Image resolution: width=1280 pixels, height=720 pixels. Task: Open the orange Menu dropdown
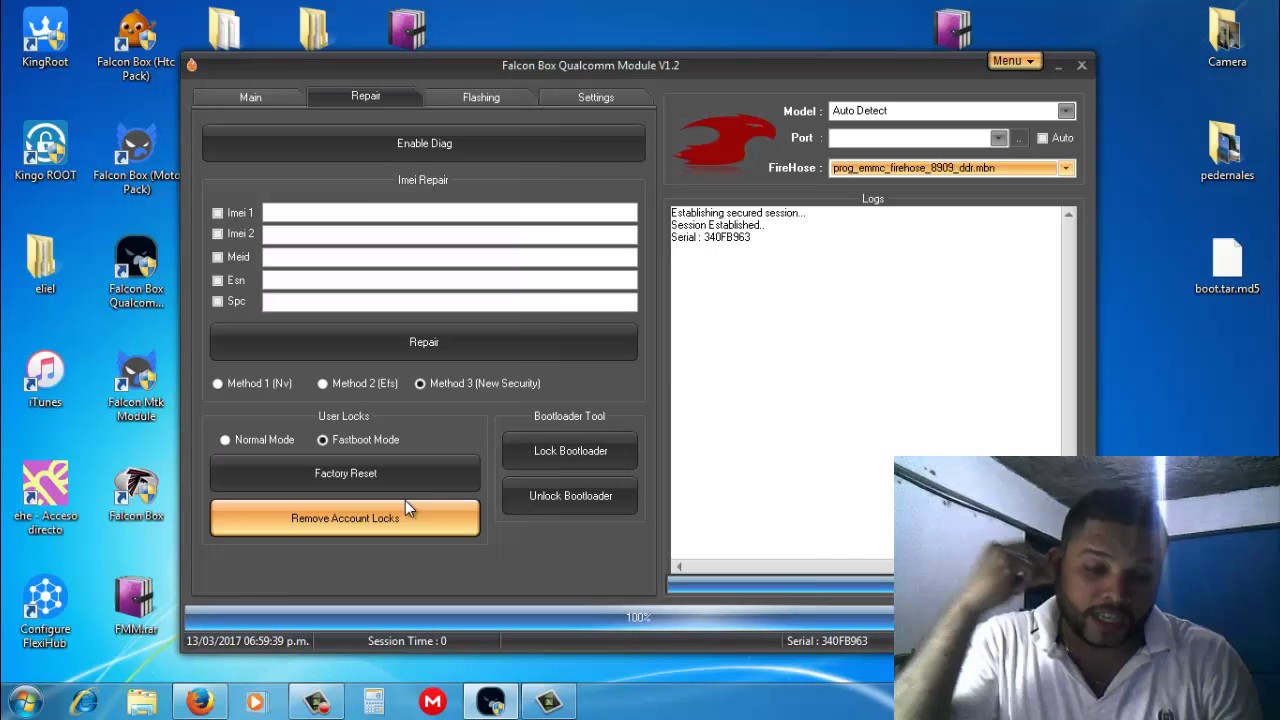click(x=1014, y=61)
